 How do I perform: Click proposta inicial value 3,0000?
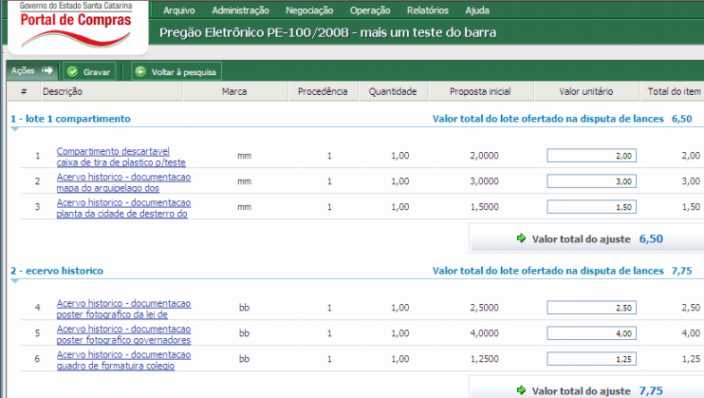[484, 181]
